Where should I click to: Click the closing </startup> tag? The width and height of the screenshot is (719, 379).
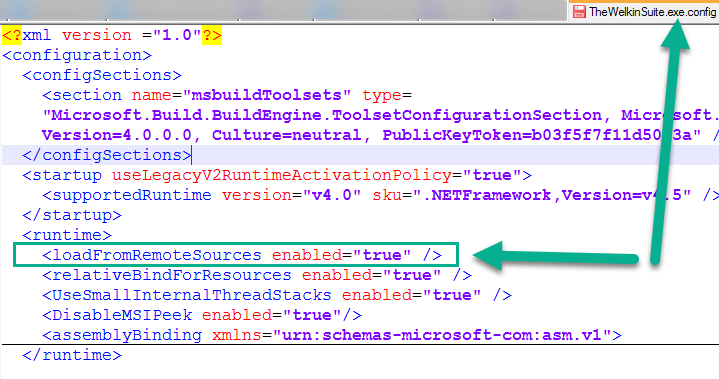[72, 215]
